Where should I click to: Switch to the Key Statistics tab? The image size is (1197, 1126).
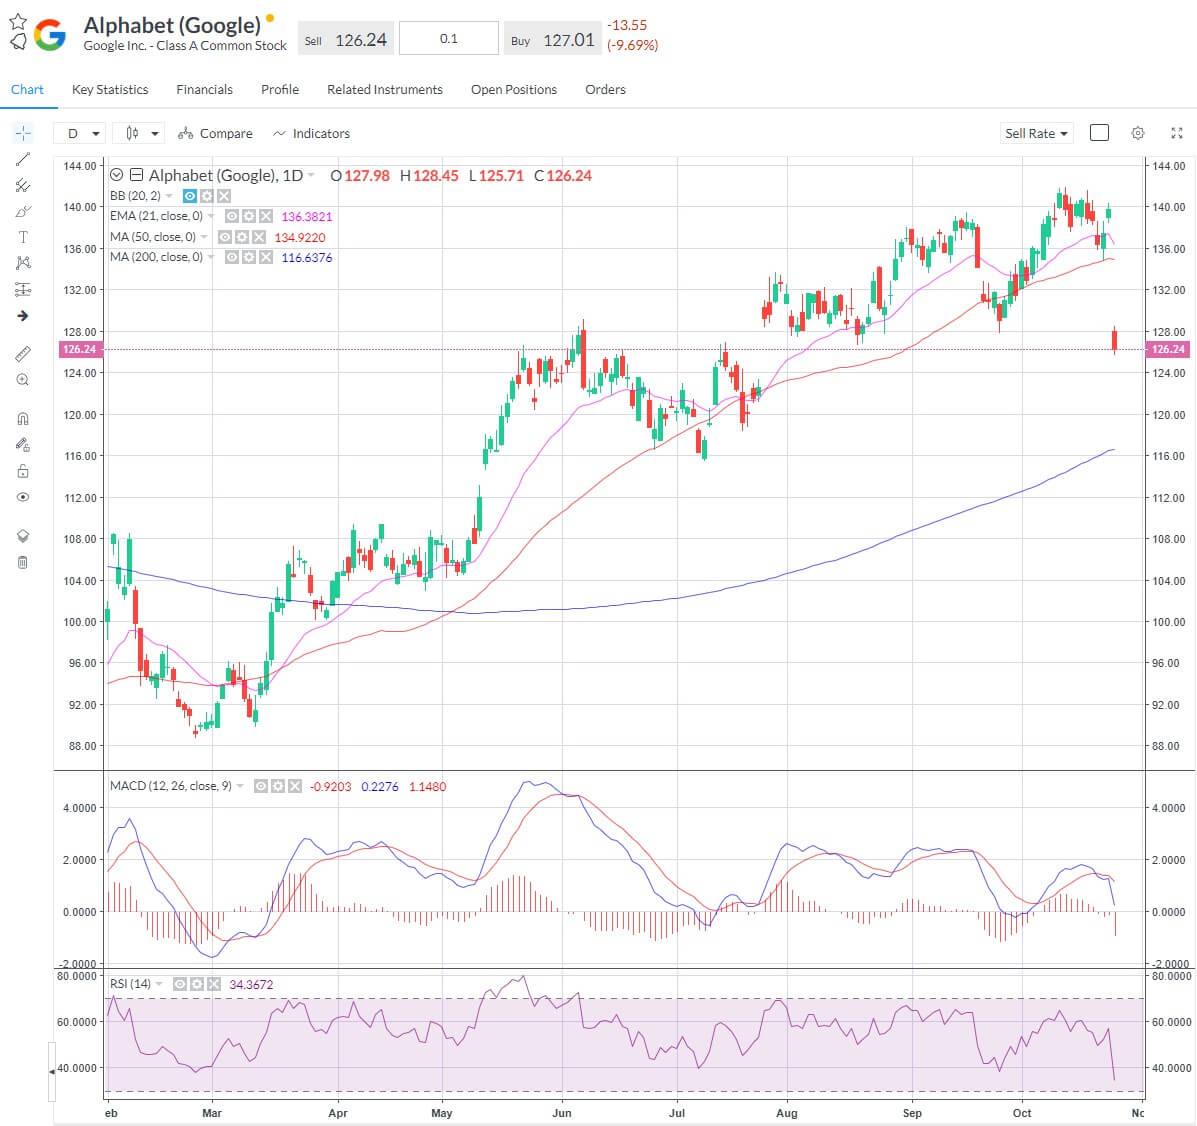coord(110,89)
